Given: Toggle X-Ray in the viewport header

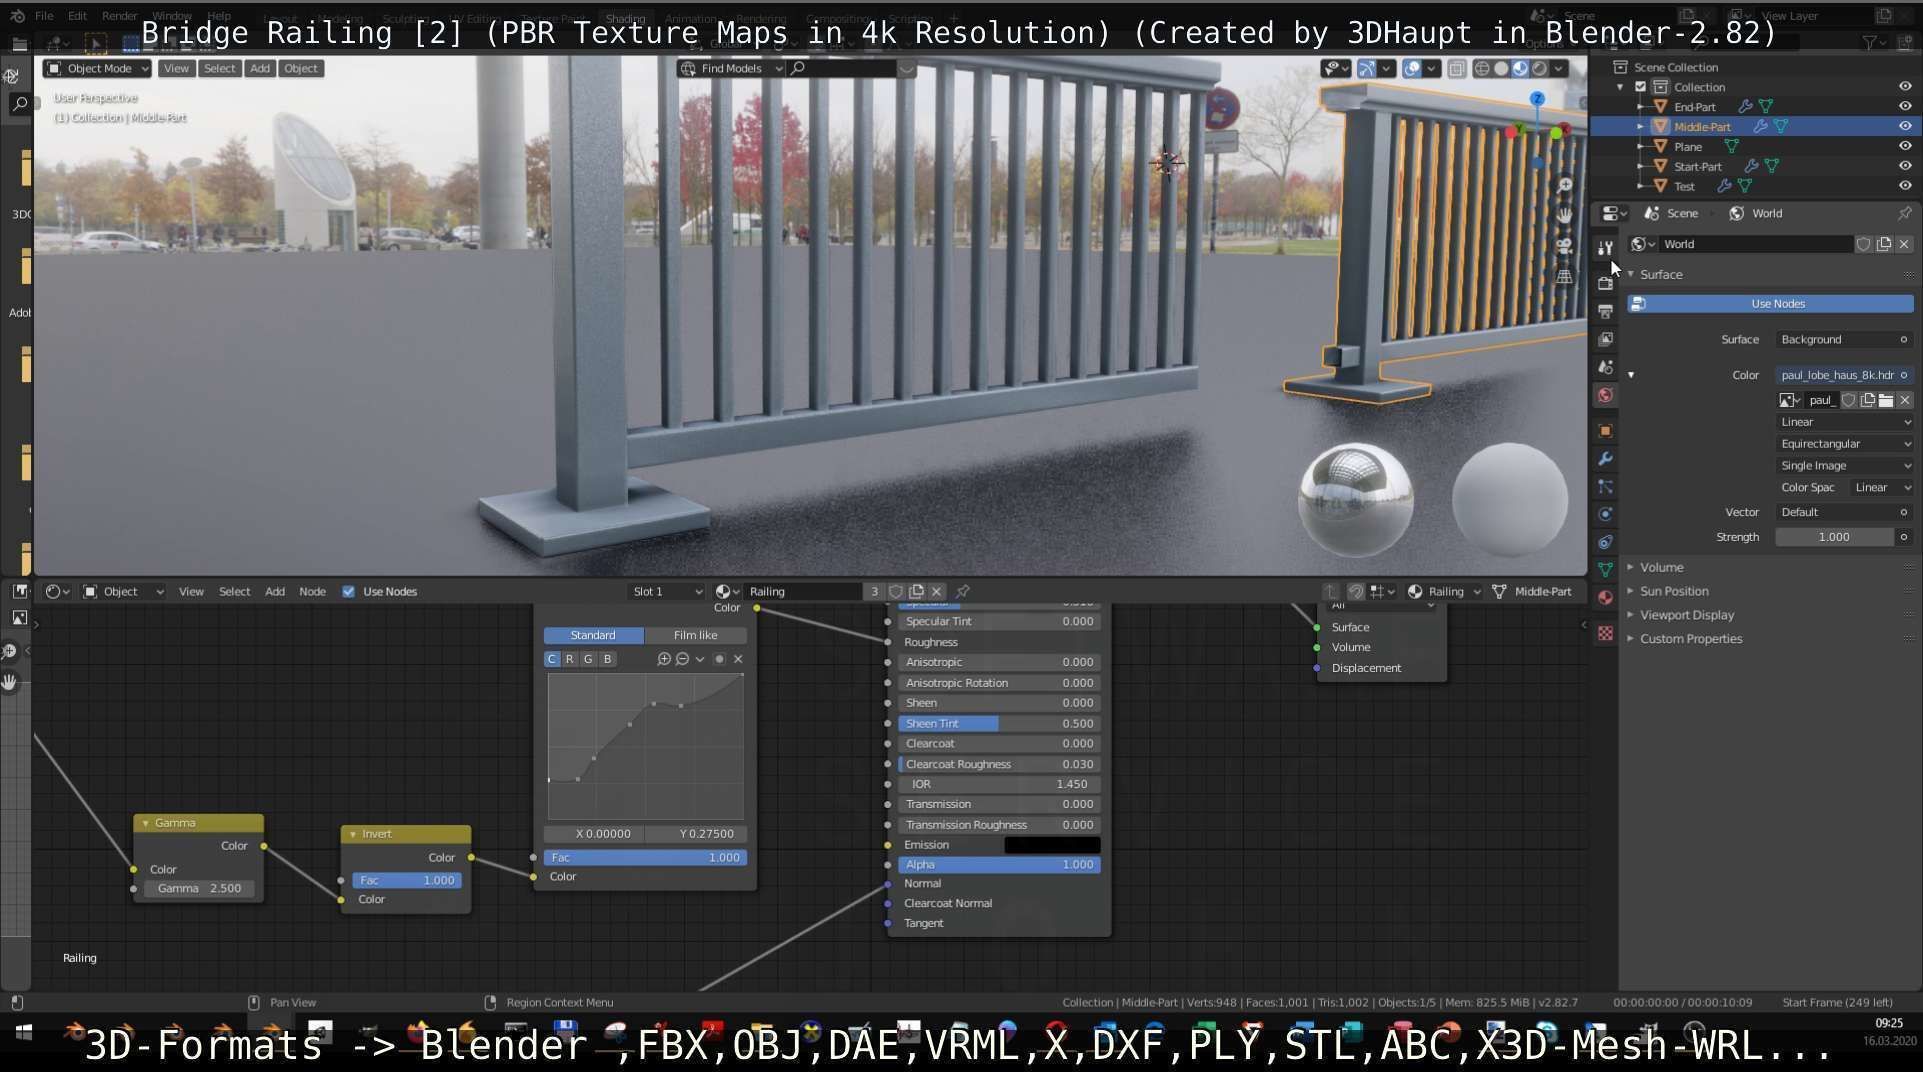Looking at the screenshot, I should [1457, 68].
